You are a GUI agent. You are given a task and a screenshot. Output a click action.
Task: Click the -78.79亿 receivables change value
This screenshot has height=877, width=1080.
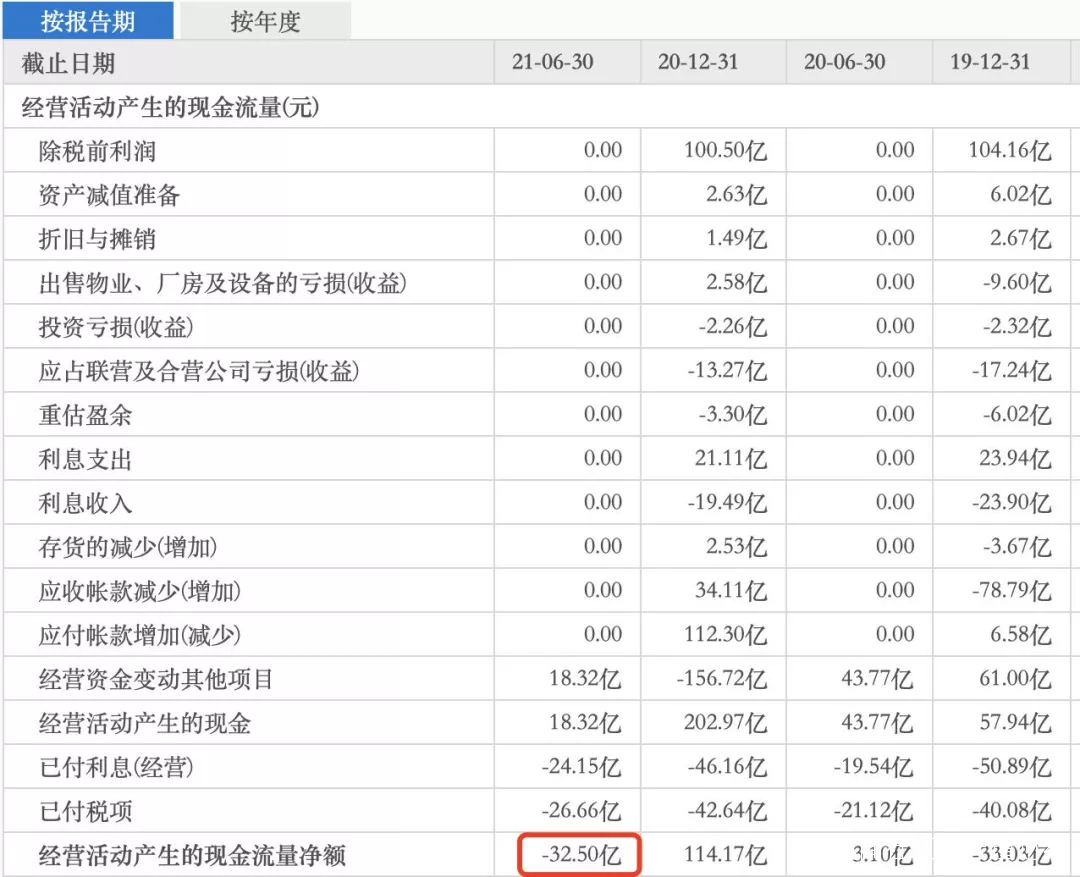(1012, 590)
